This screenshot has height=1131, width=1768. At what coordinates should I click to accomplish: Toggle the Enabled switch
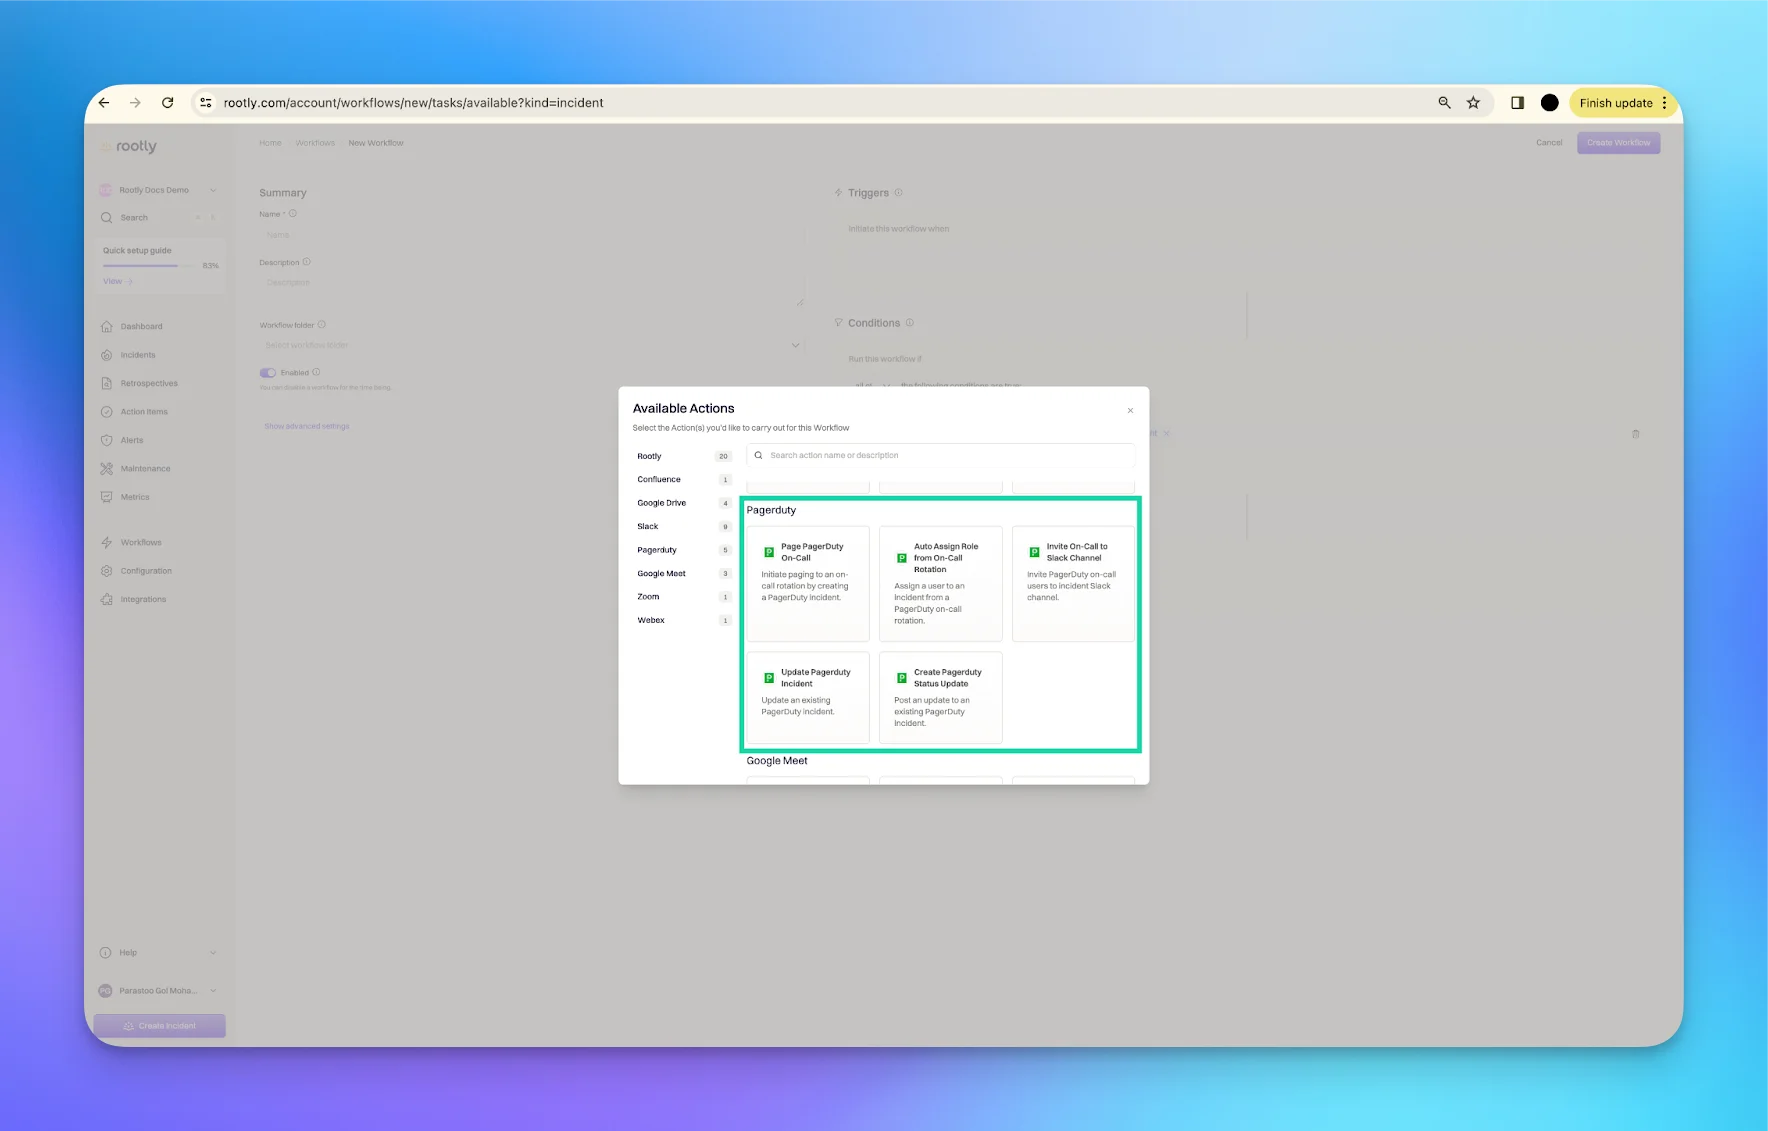coord(268,373)
